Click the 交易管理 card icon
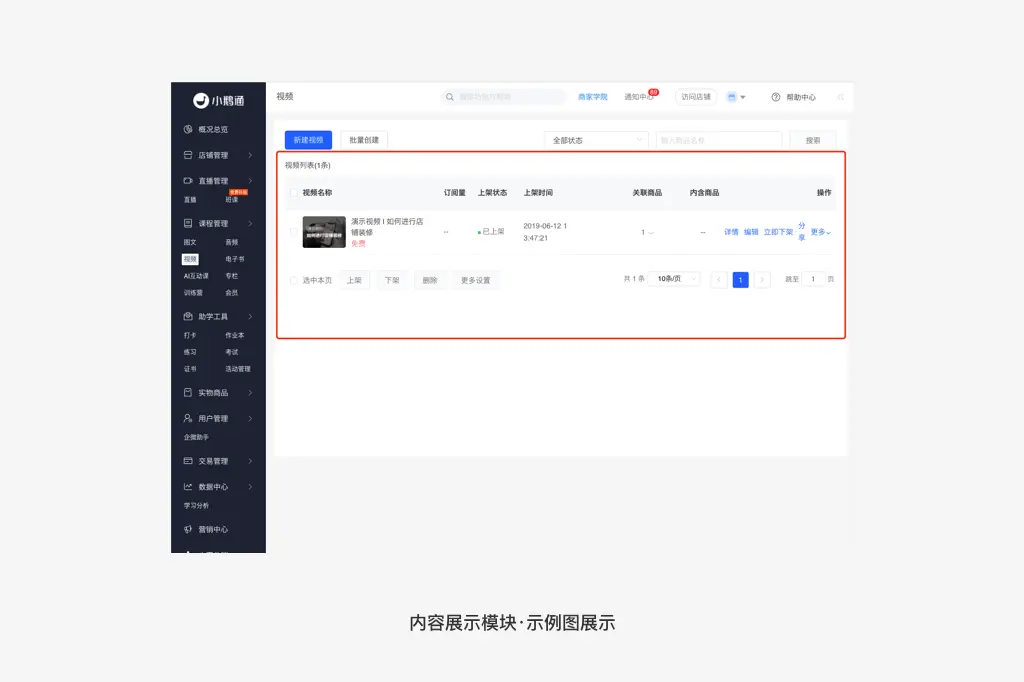The height and width of the screenshot is (682, 1024). (188, 461)
